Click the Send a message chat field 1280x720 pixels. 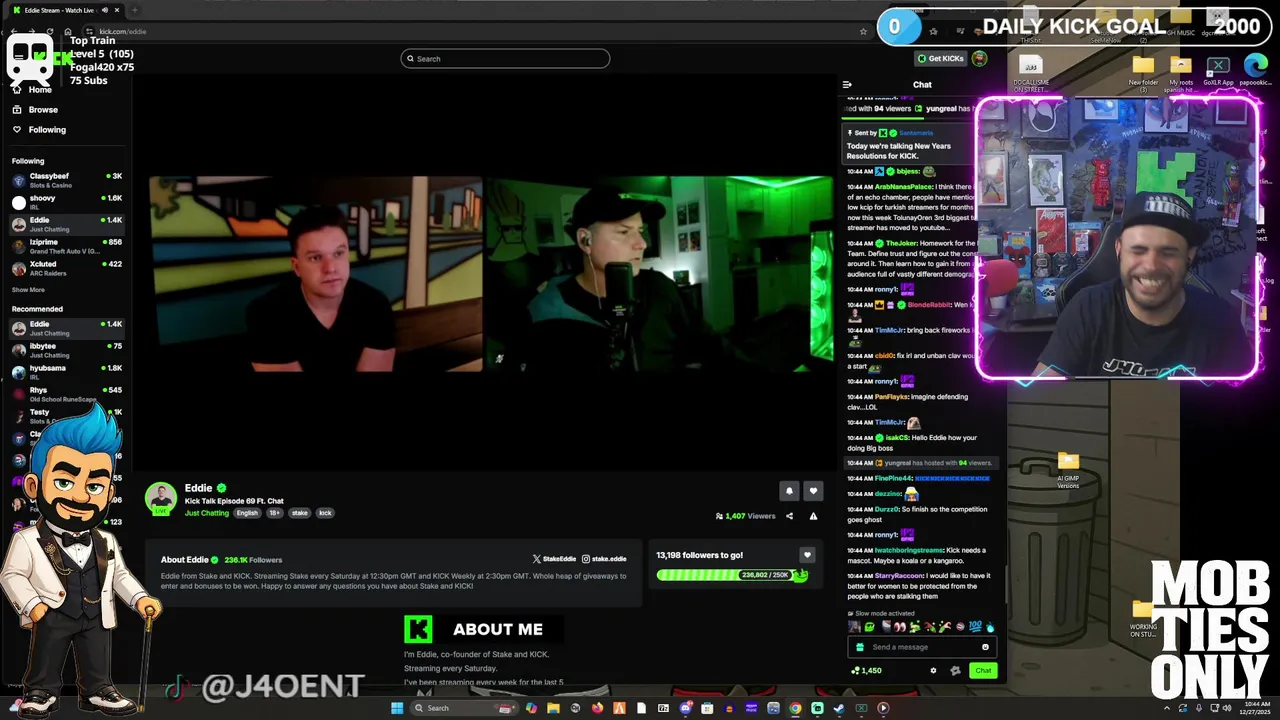[x=922, y=647]
